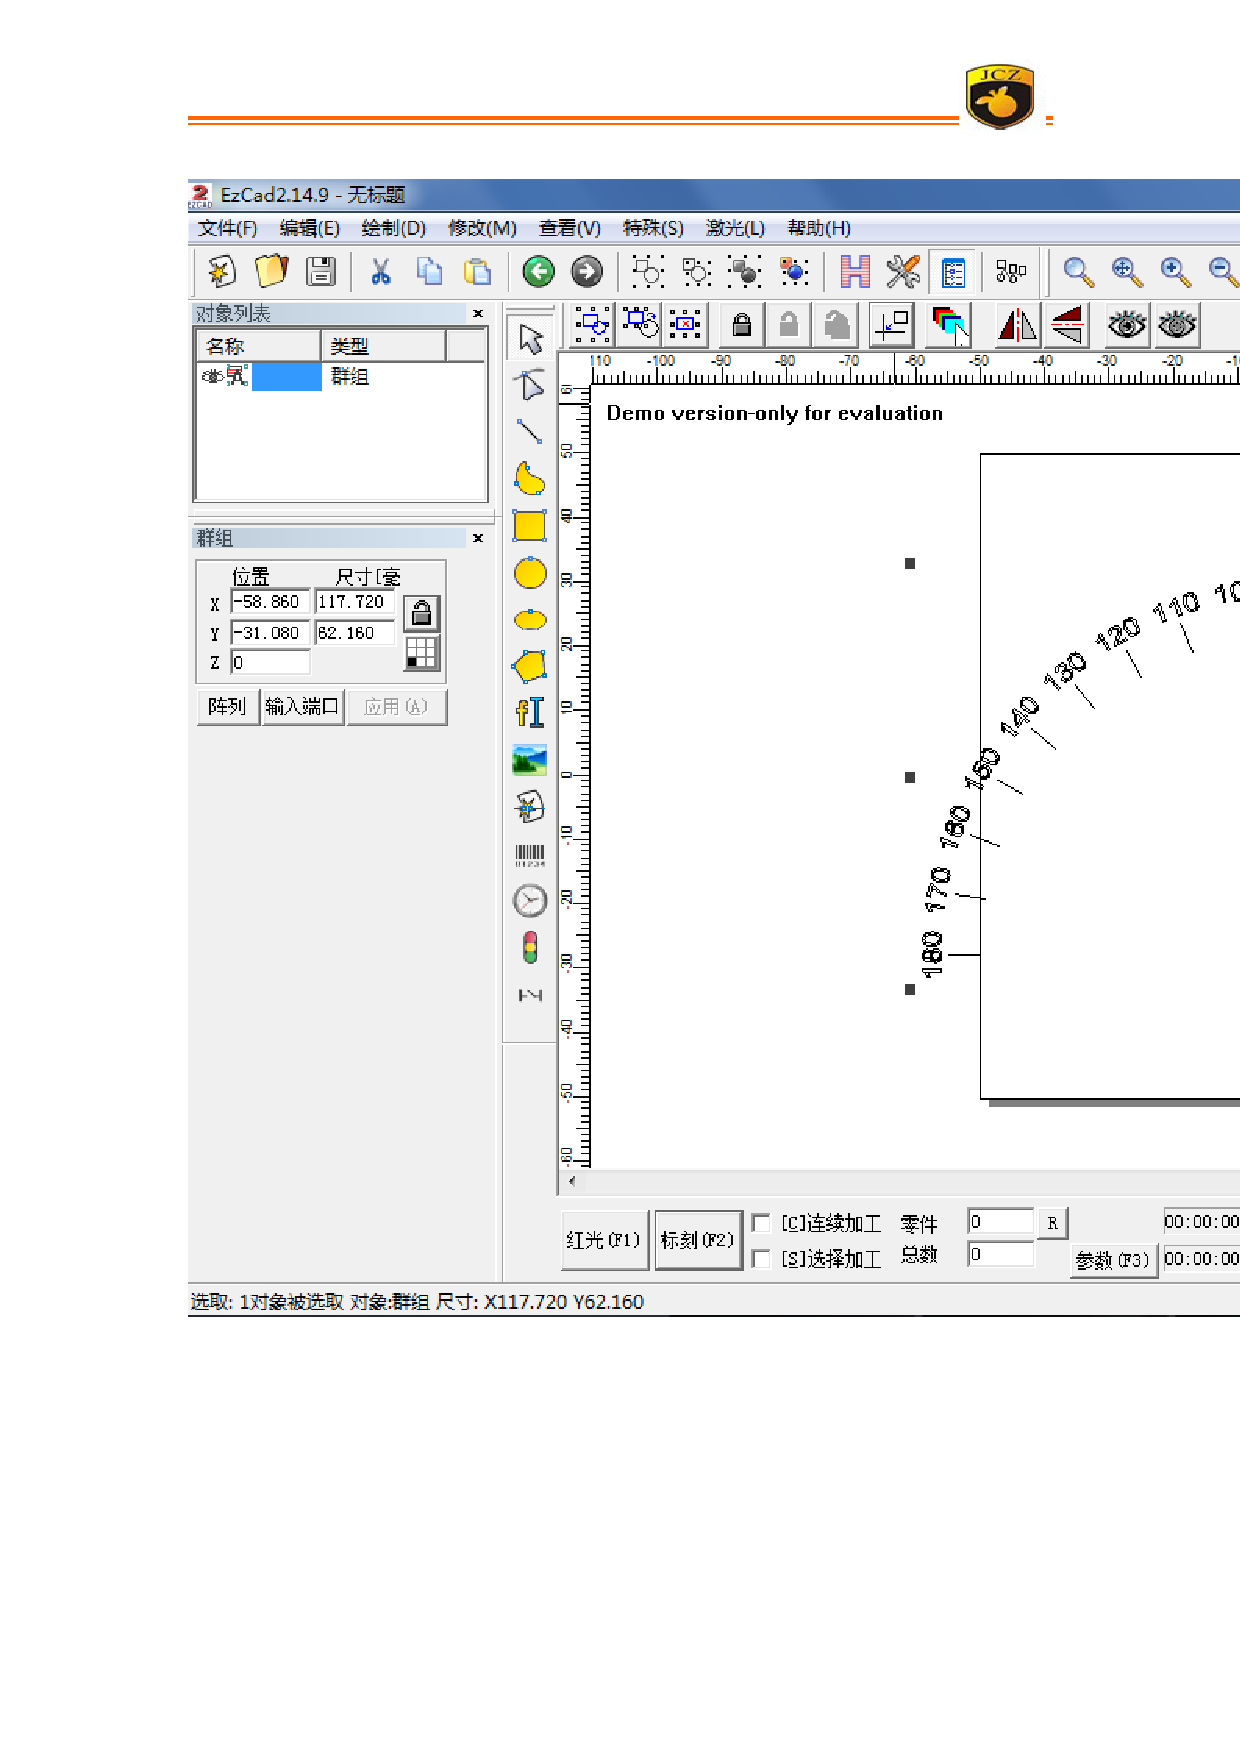The height and width of the screenshot is (1754, 1240).
Task: Click the Cut scissors icon
Action: (x=380, y=271)
